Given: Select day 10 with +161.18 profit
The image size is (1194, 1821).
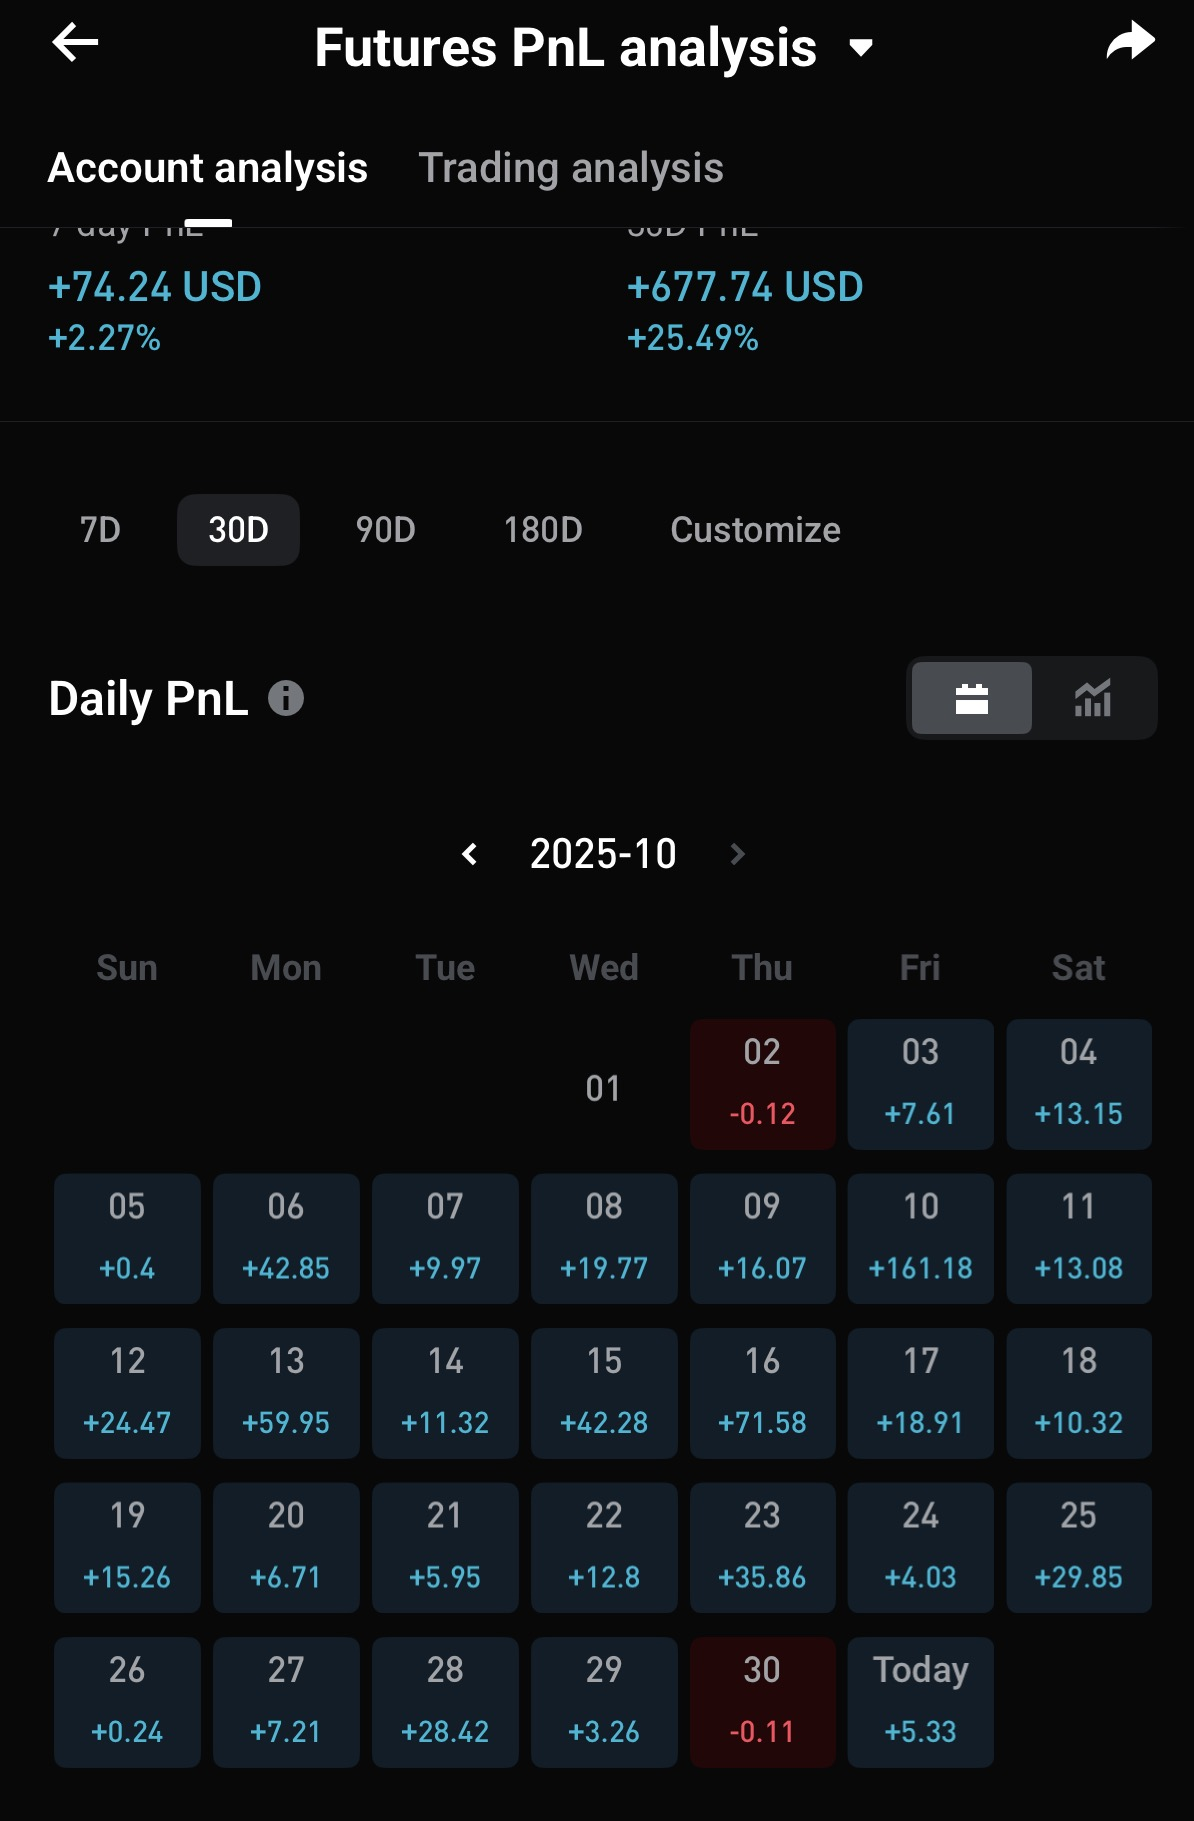Looking at the screenshot, I should [920, 1238].
